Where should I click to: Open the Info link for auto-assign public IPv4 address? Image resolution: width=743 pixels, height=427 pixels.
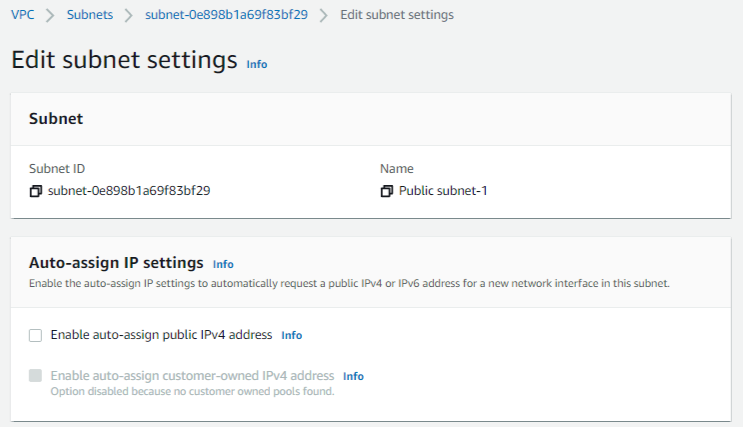click(x=292, y=335)
